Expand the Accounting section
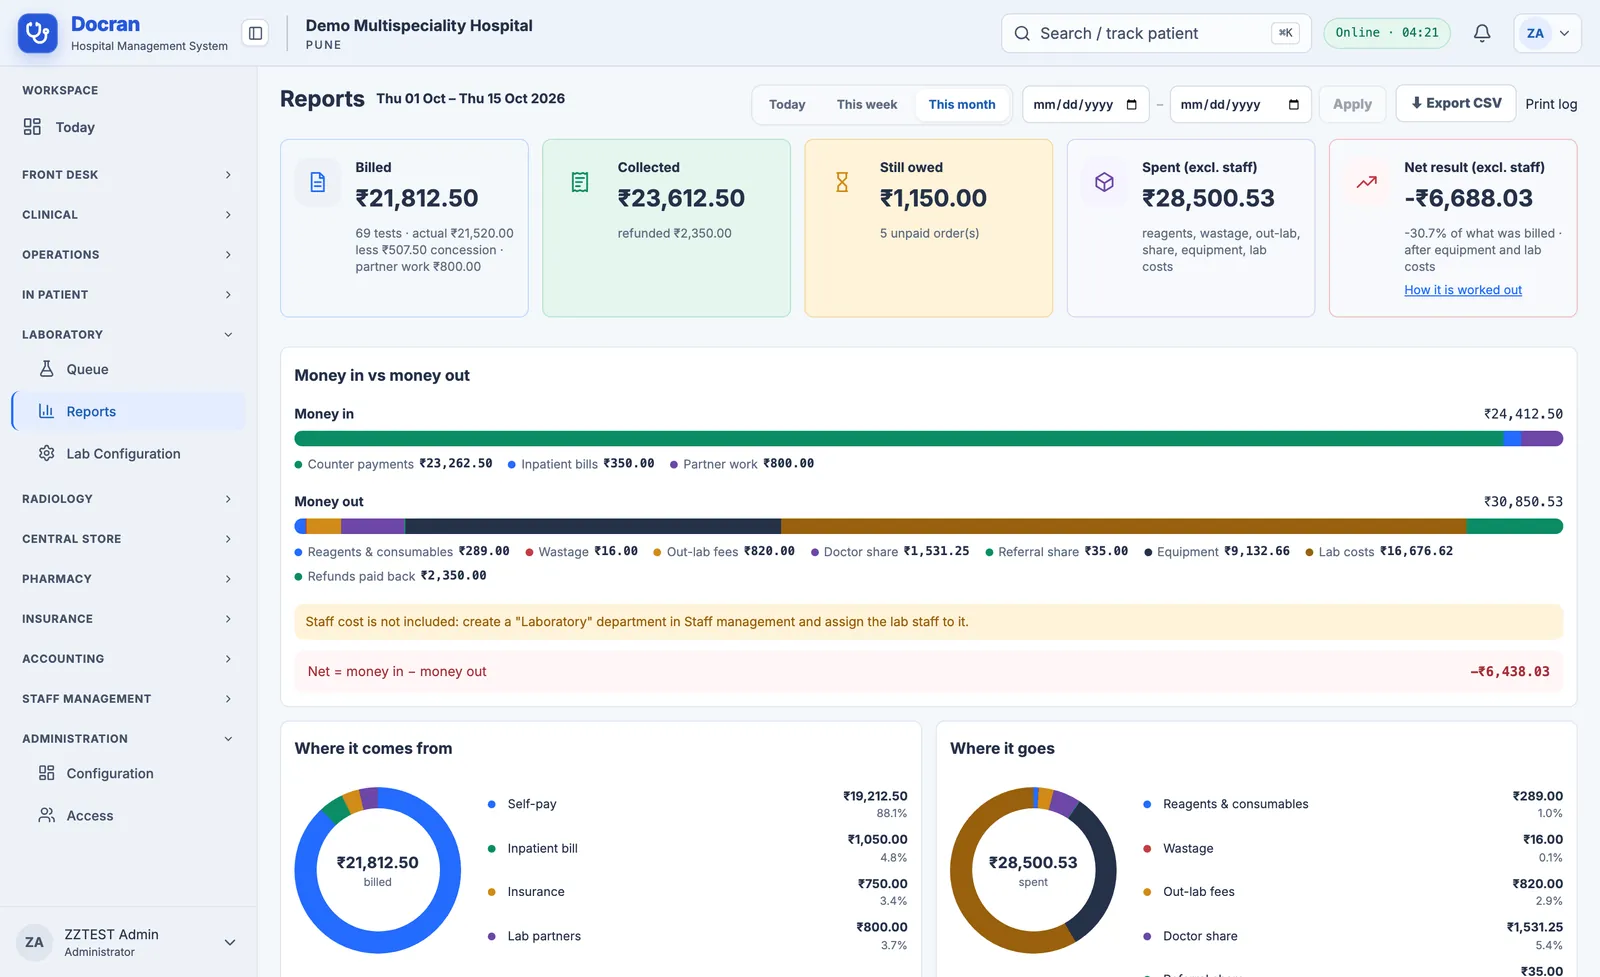1600x977 pixels. coord(128,659)
